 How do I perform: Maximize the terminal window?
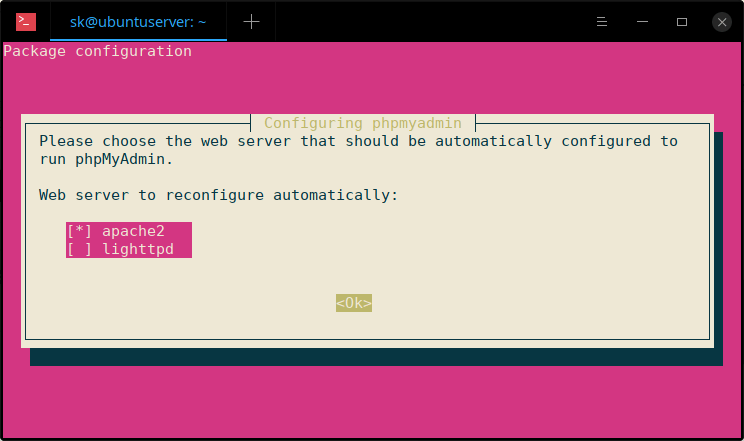tap(682, 21)
